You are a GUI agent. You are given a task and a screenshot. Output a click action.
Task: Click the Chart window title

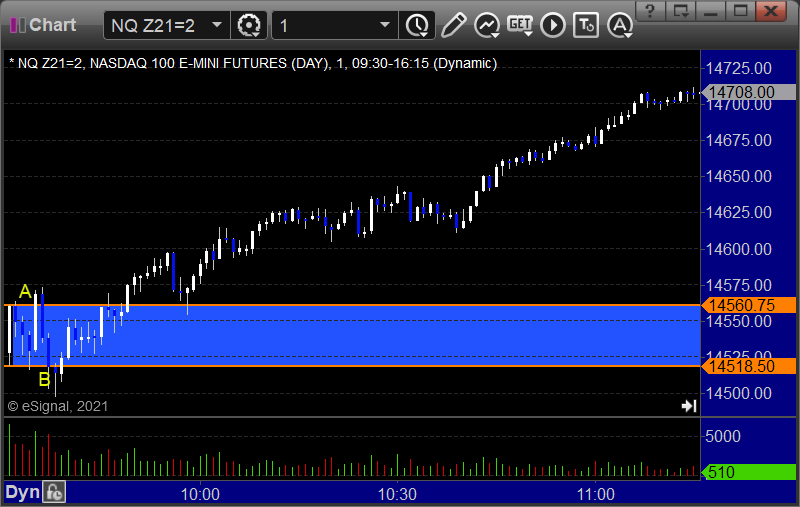pyautogui.click(x=53, y=25)
